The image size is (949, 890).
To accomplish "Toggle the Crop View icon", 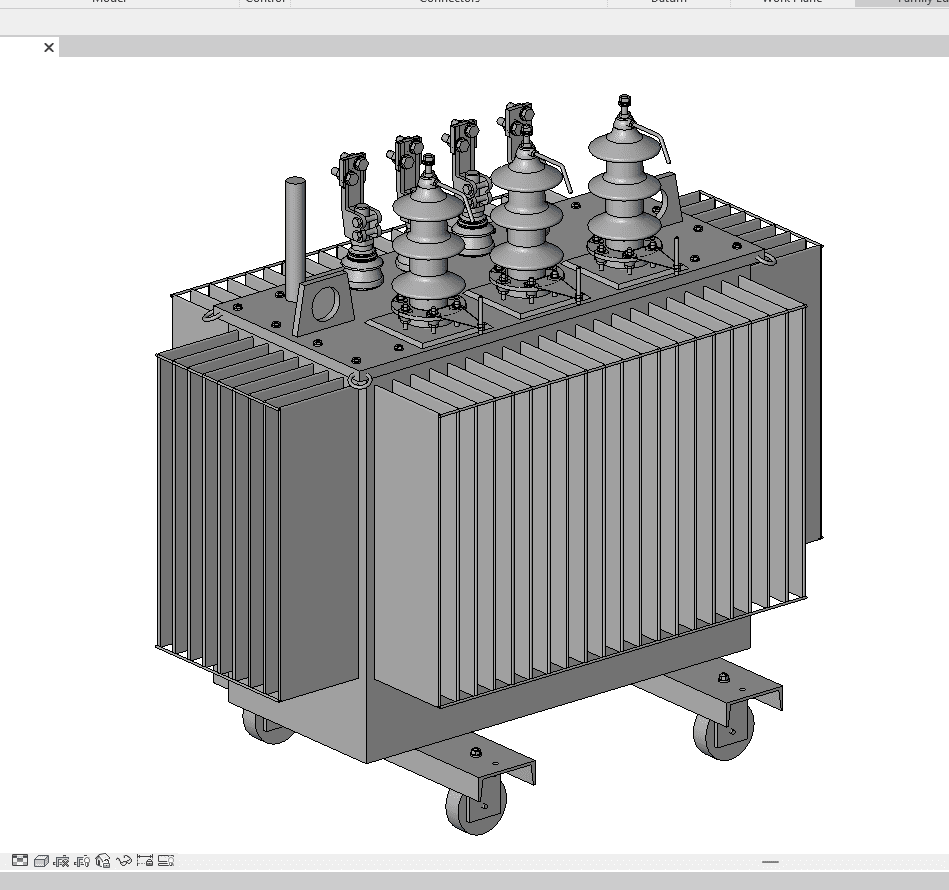I will [x=62, y=860].
